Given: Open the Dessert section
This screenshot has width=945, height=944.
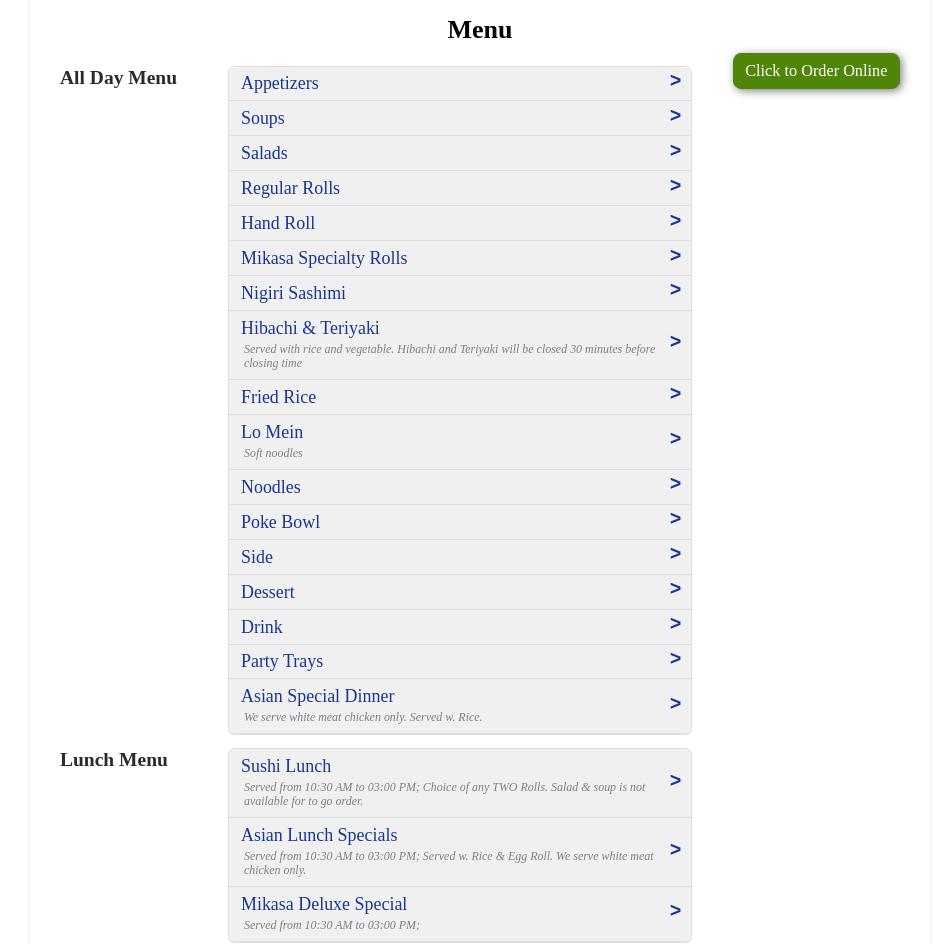Looking at the screenshot, I should pyautogui.click(x=267, y=592).
